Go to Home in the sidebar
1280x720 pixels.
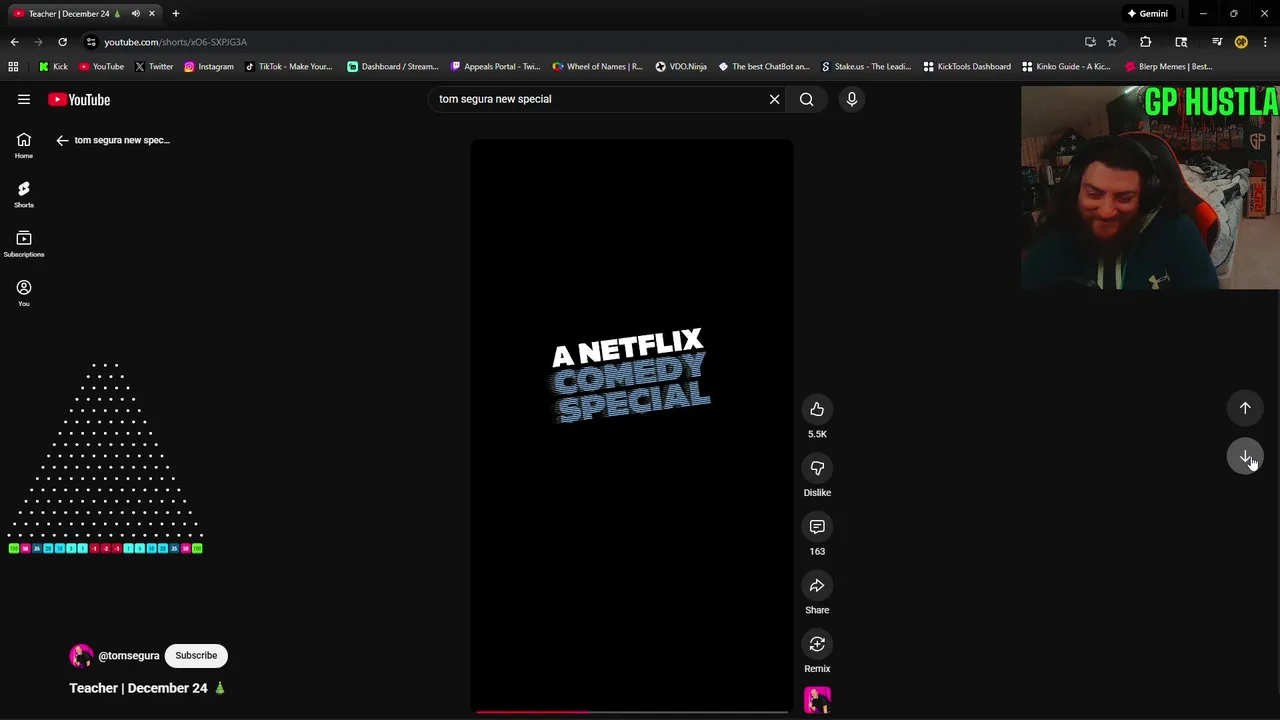tap(24, 145)
